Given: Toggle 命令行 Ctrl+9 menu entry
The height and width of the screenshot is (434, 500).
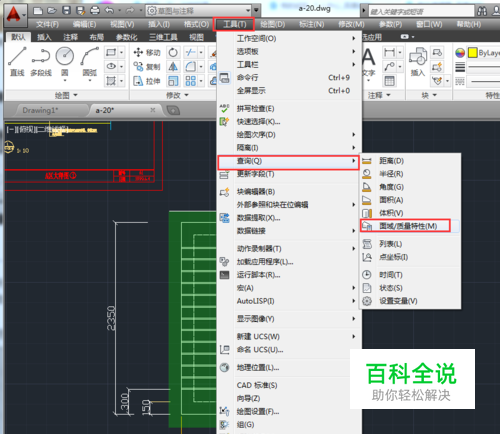Looking at the screenshot, I should pos(289,78).
